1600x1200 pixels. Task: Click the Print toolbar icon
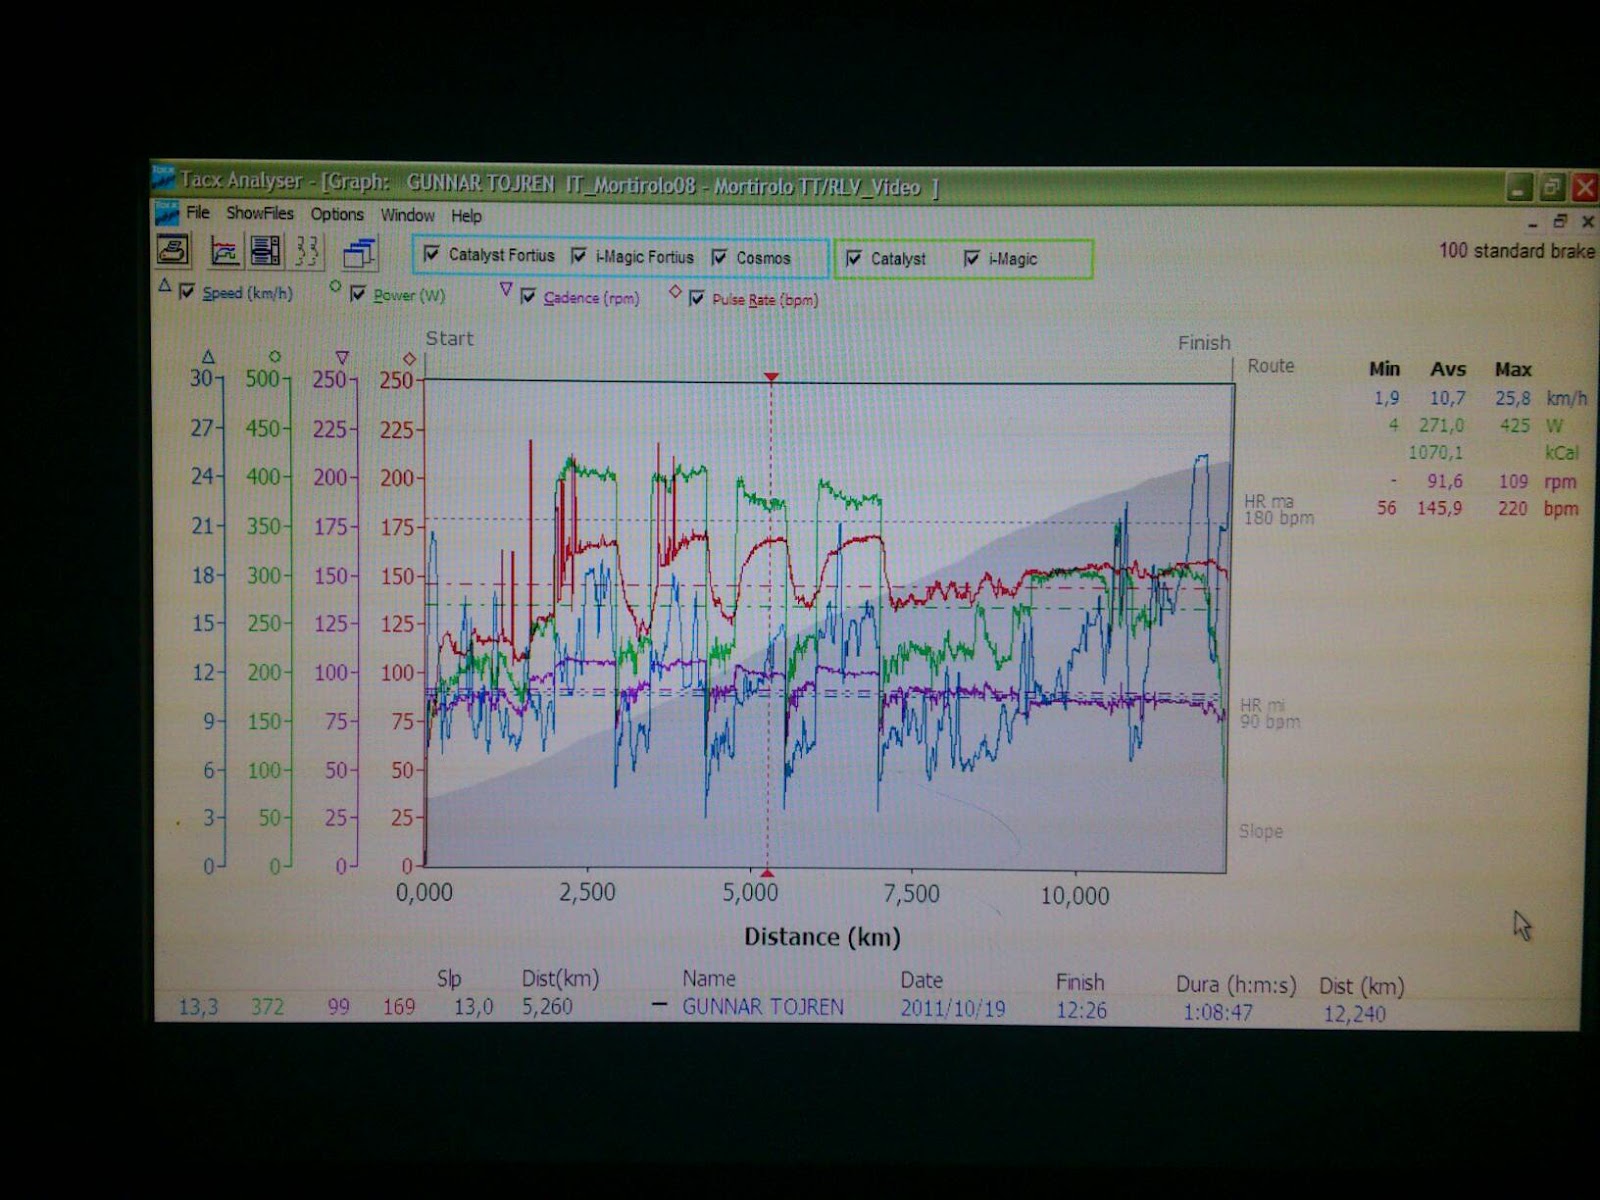click(x=174, y=250)
